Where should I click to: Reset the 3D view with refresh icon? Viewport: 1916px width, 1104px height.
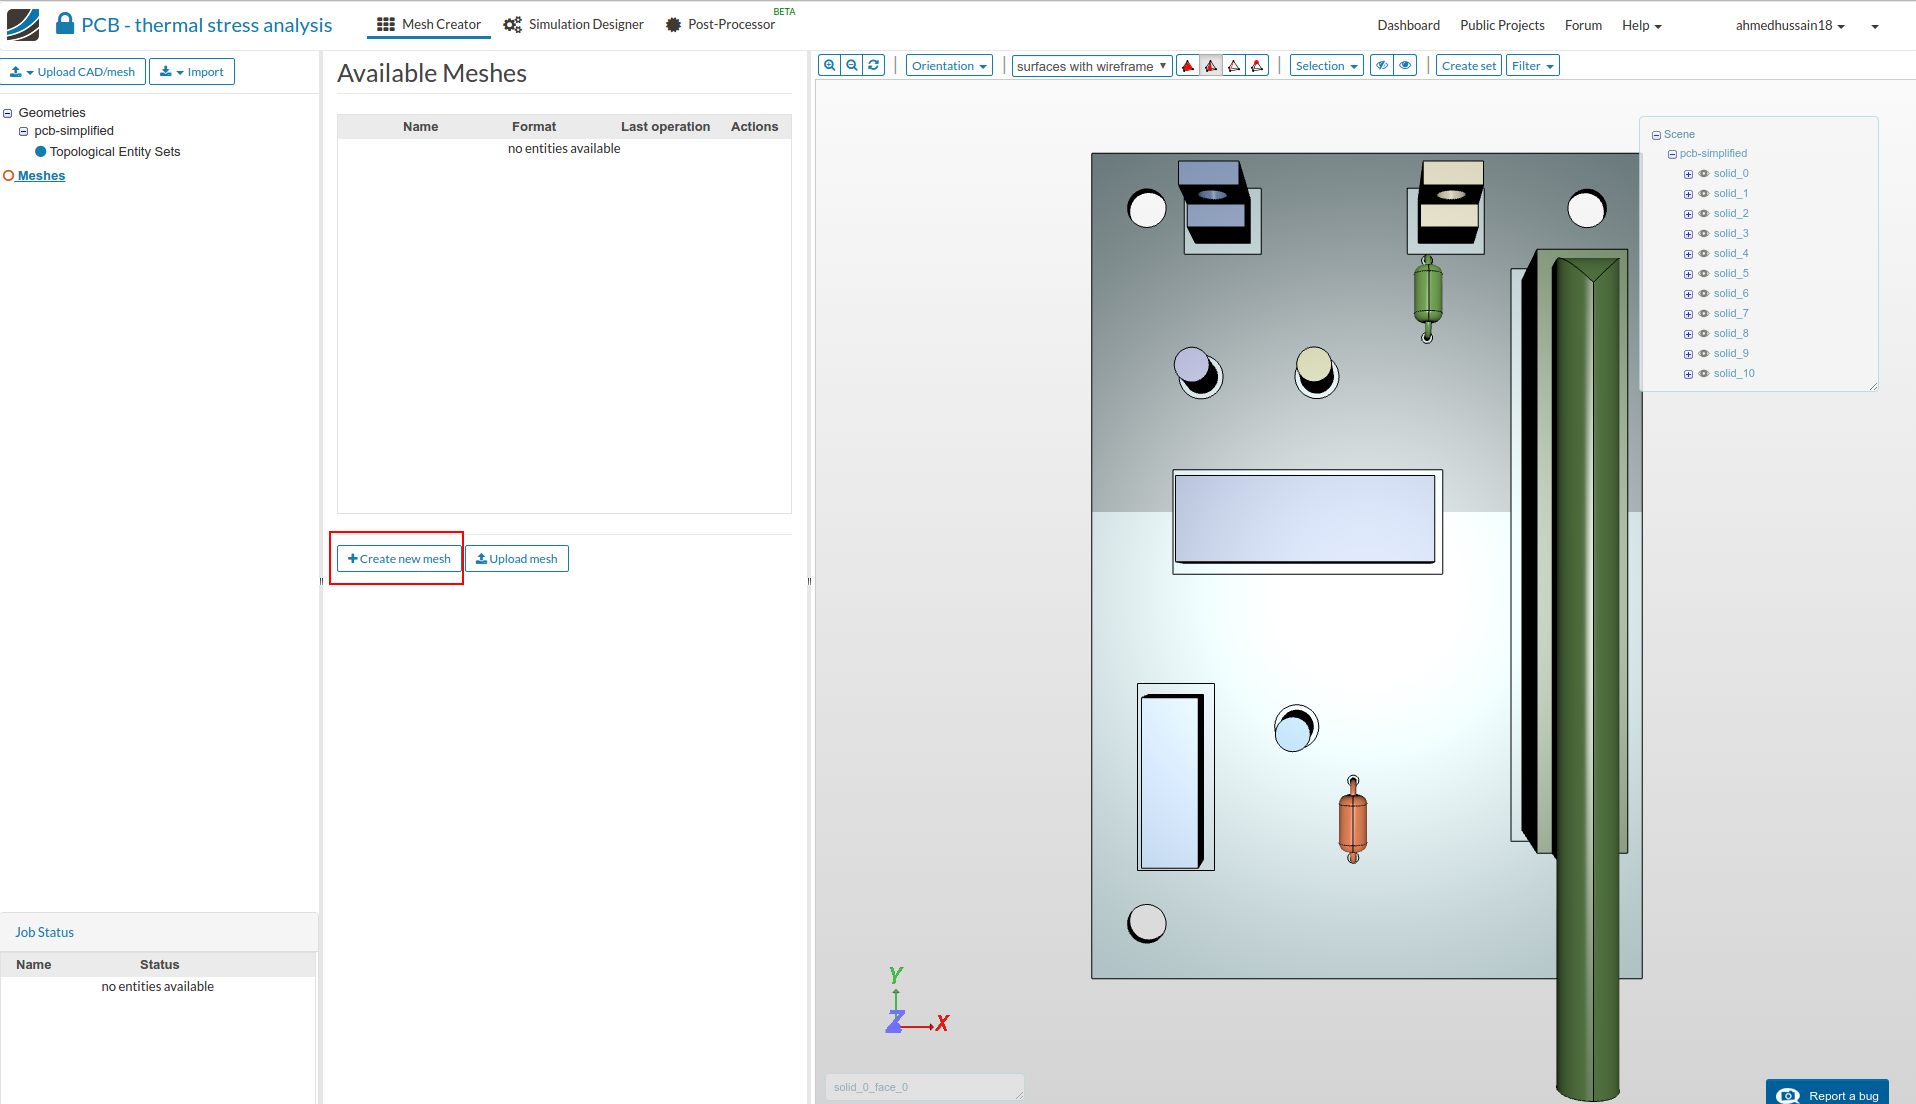coord(874,66)
